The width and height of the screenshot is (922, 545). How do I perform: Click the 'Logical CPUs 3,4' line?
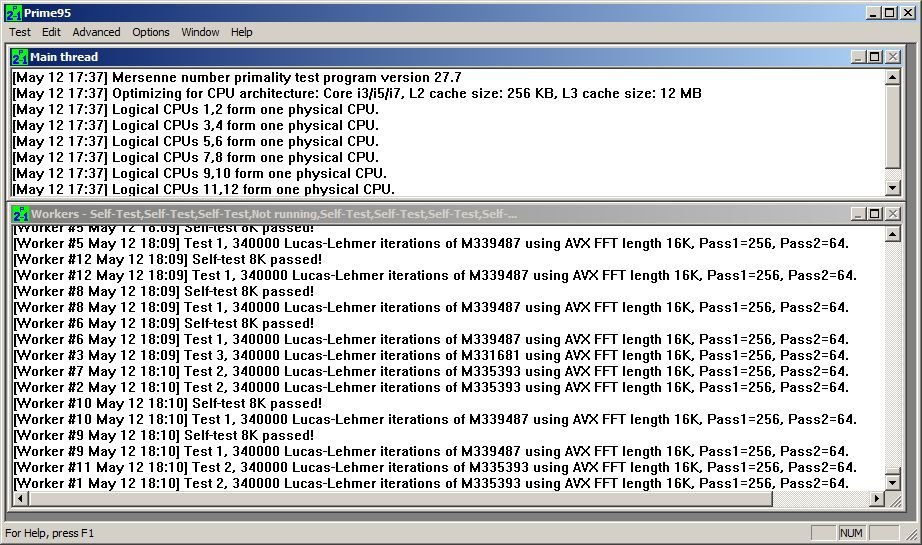pos(196,125)
